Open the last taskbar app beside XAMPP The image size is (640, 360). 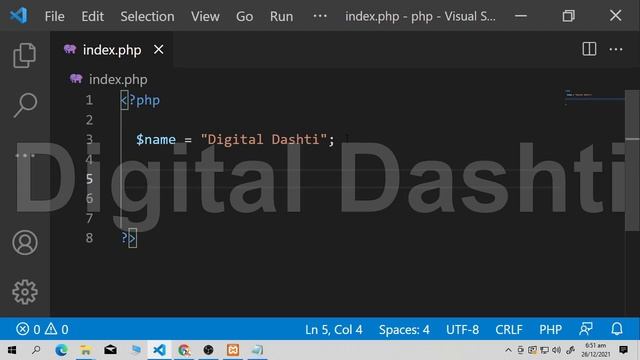pos(258,350)
